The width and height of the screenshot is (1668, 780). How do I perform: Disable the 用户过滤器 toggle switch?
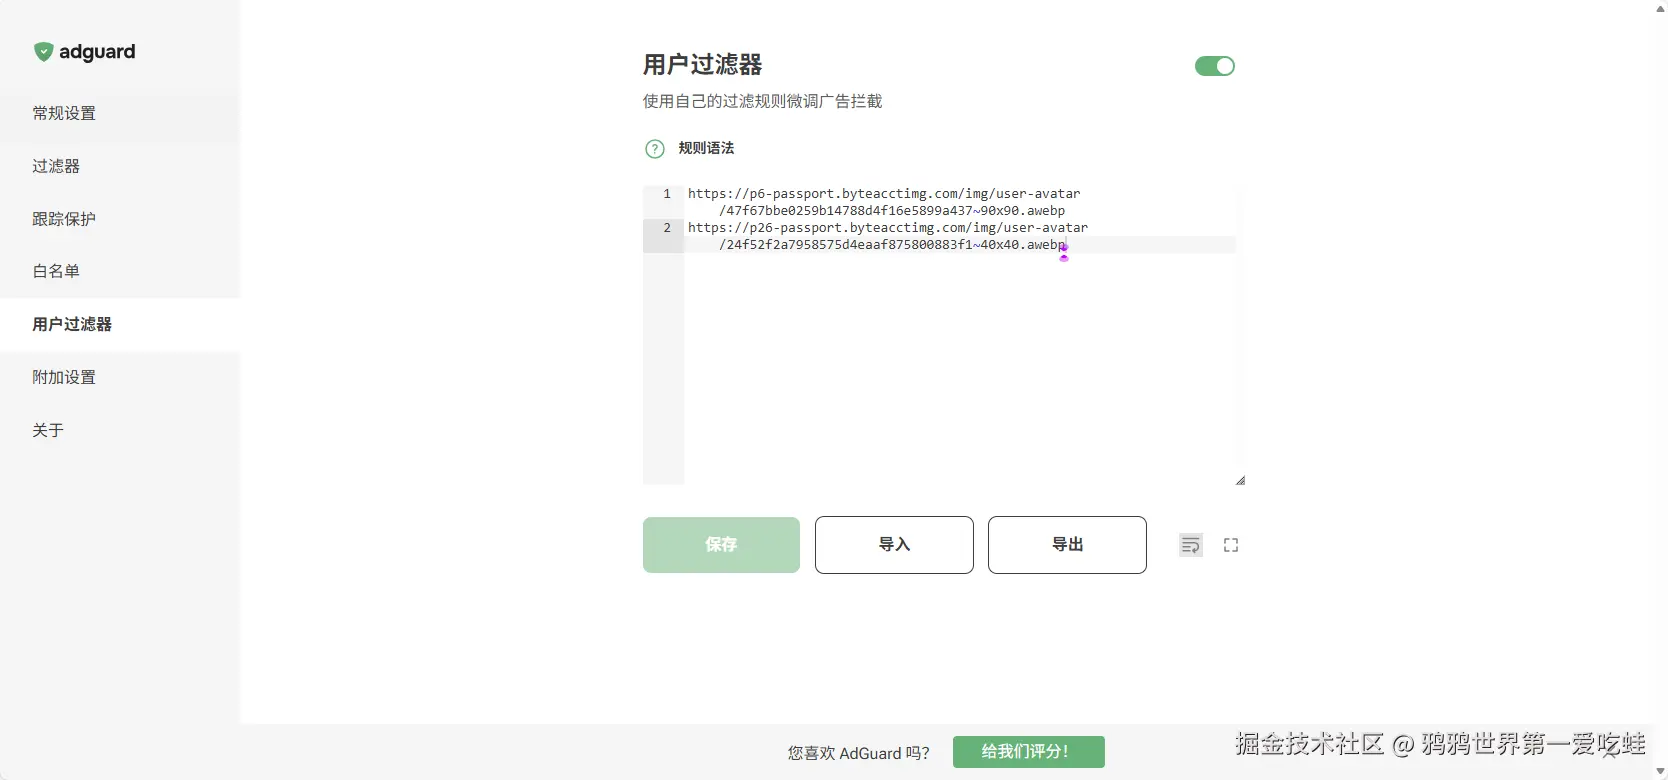pyautogui.click(x=1215, y=66)
